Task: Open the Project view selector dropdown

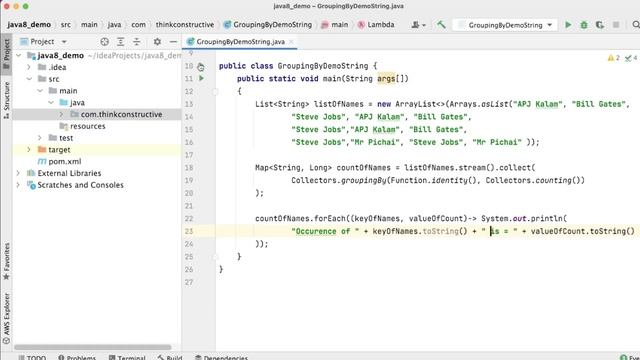Action: (x=44, y=42)
